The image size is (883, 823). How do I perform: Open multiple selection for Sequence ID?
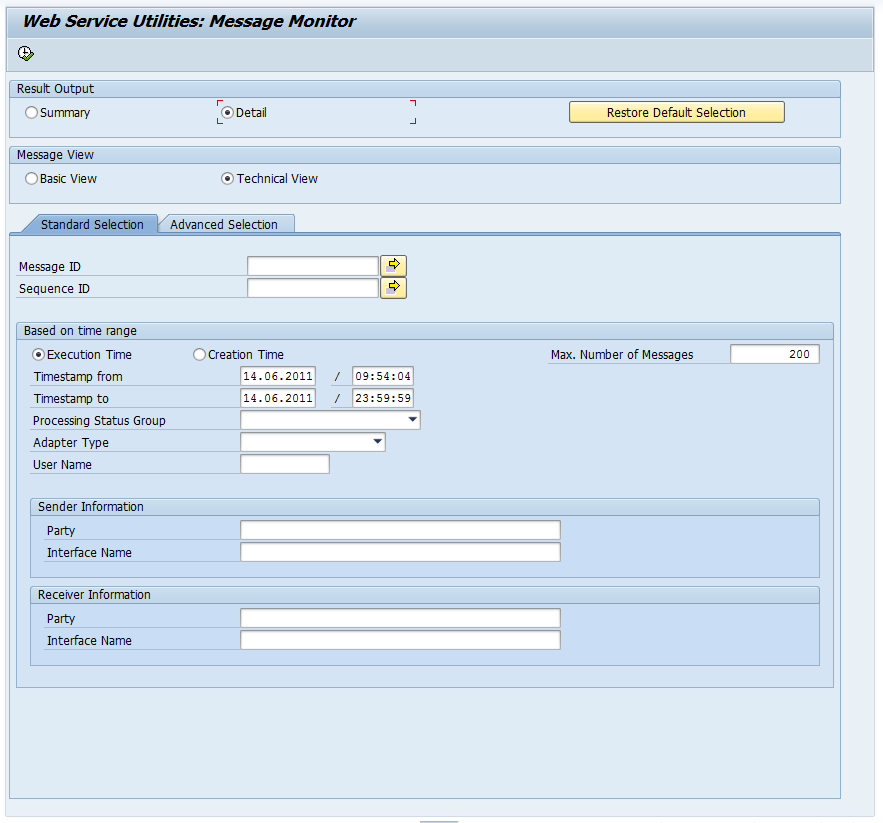click(x=393, y=287)
